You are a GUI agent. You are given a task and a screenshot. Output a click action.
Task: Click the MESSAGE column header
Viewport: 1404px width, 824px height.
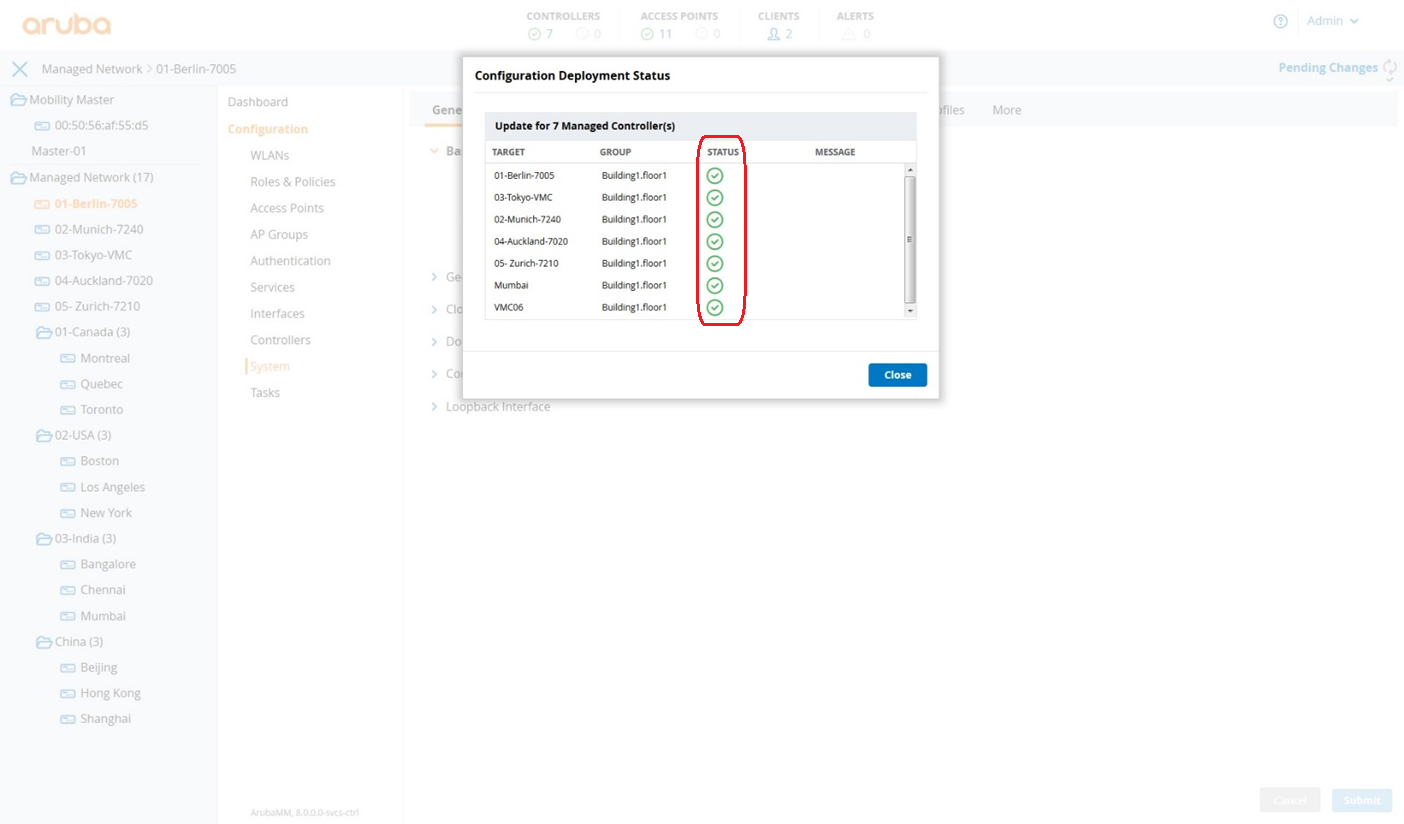835,152
